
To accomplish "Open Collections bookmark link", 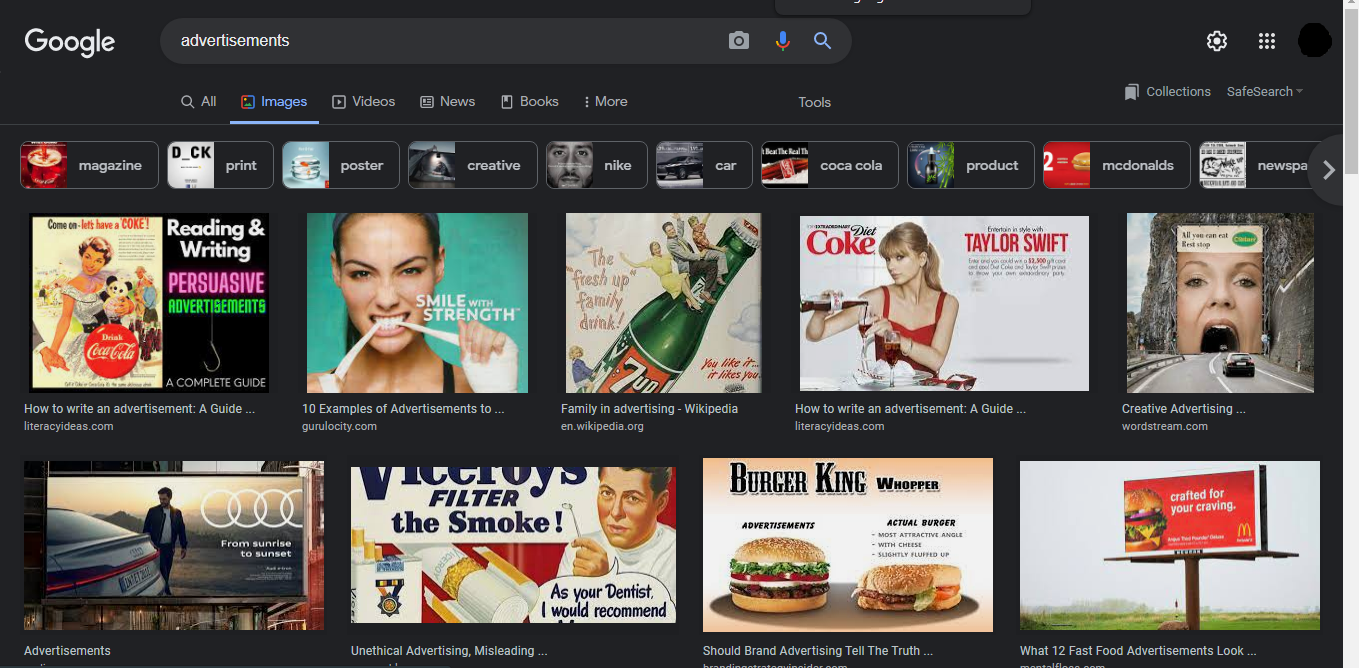I will (x=1167, y=92).
